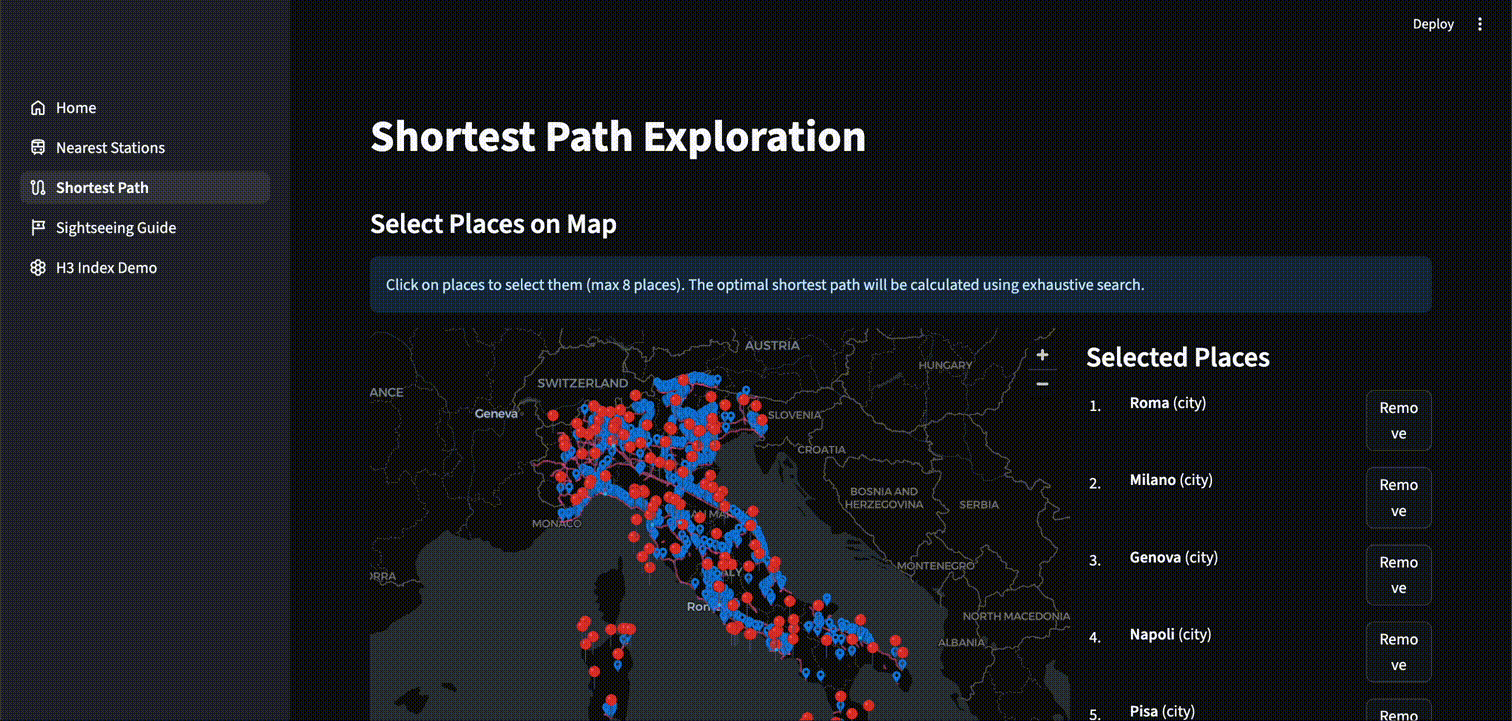Click the Selected Places heading
The width and height of the screenshot is (1512, 721).
coord(1178,357)
